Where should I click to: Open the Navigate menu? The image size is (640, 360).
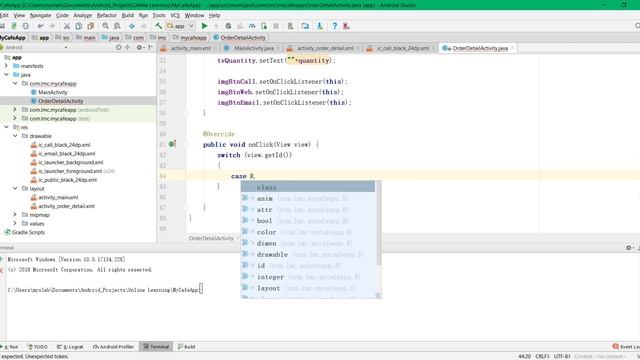[x=40, y=15]
